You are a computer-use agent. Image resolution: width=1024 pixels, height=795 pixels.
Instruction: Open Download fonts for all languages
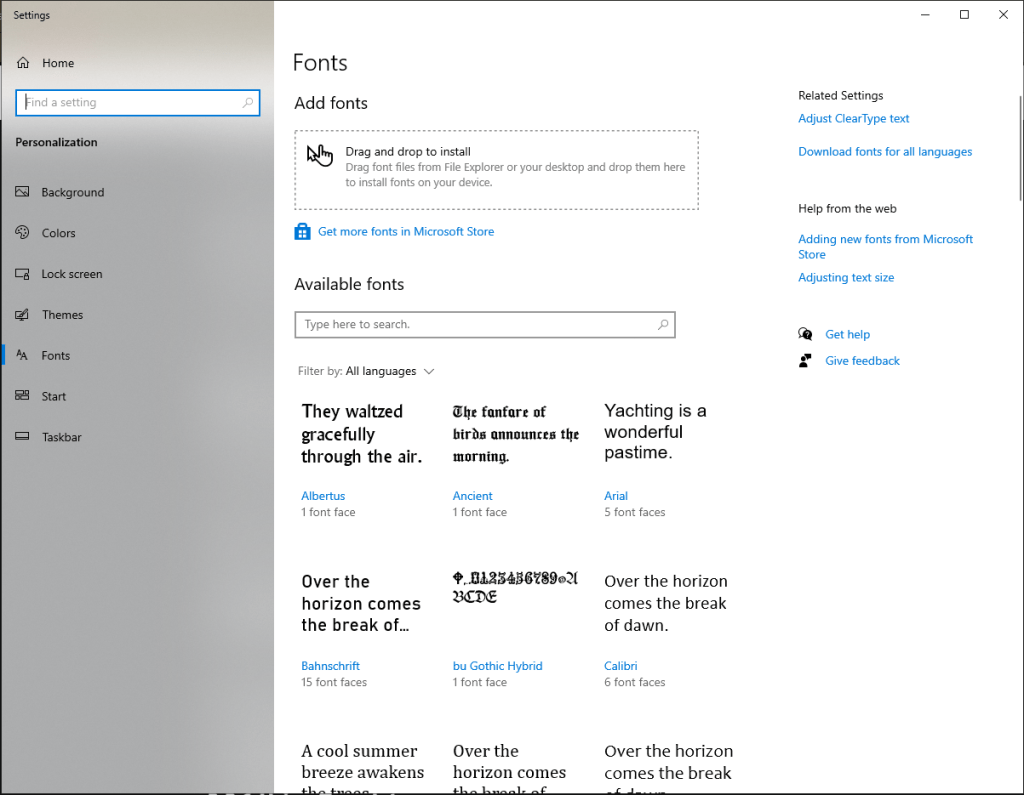[884, 152]
